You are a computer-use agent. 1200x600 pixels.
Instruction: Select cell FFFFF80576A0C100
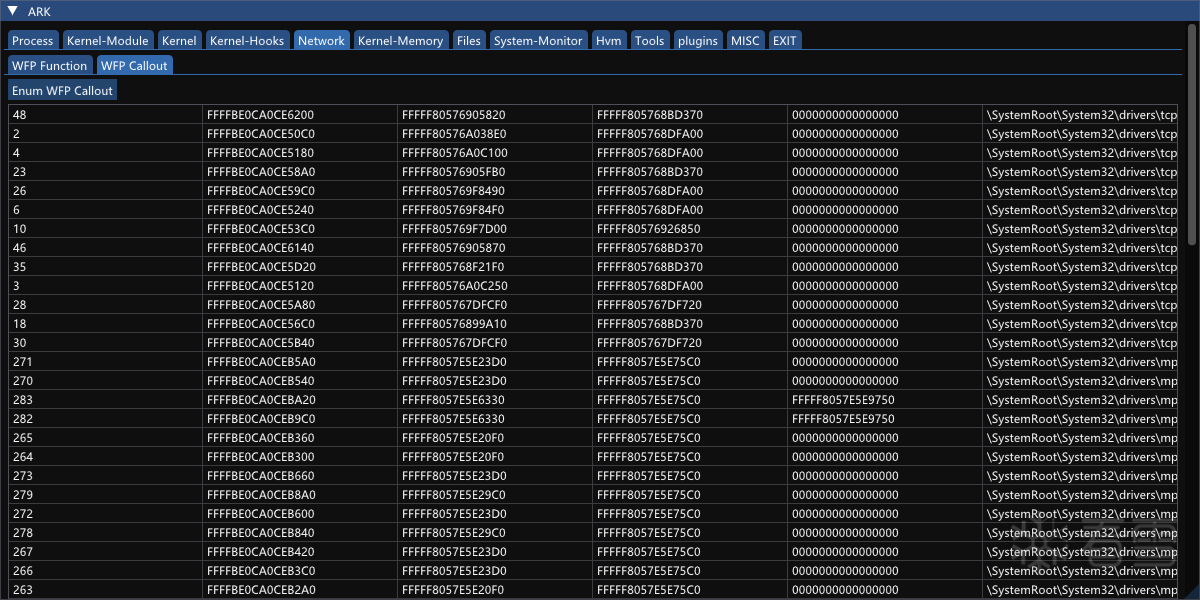(x=495, y=153)
